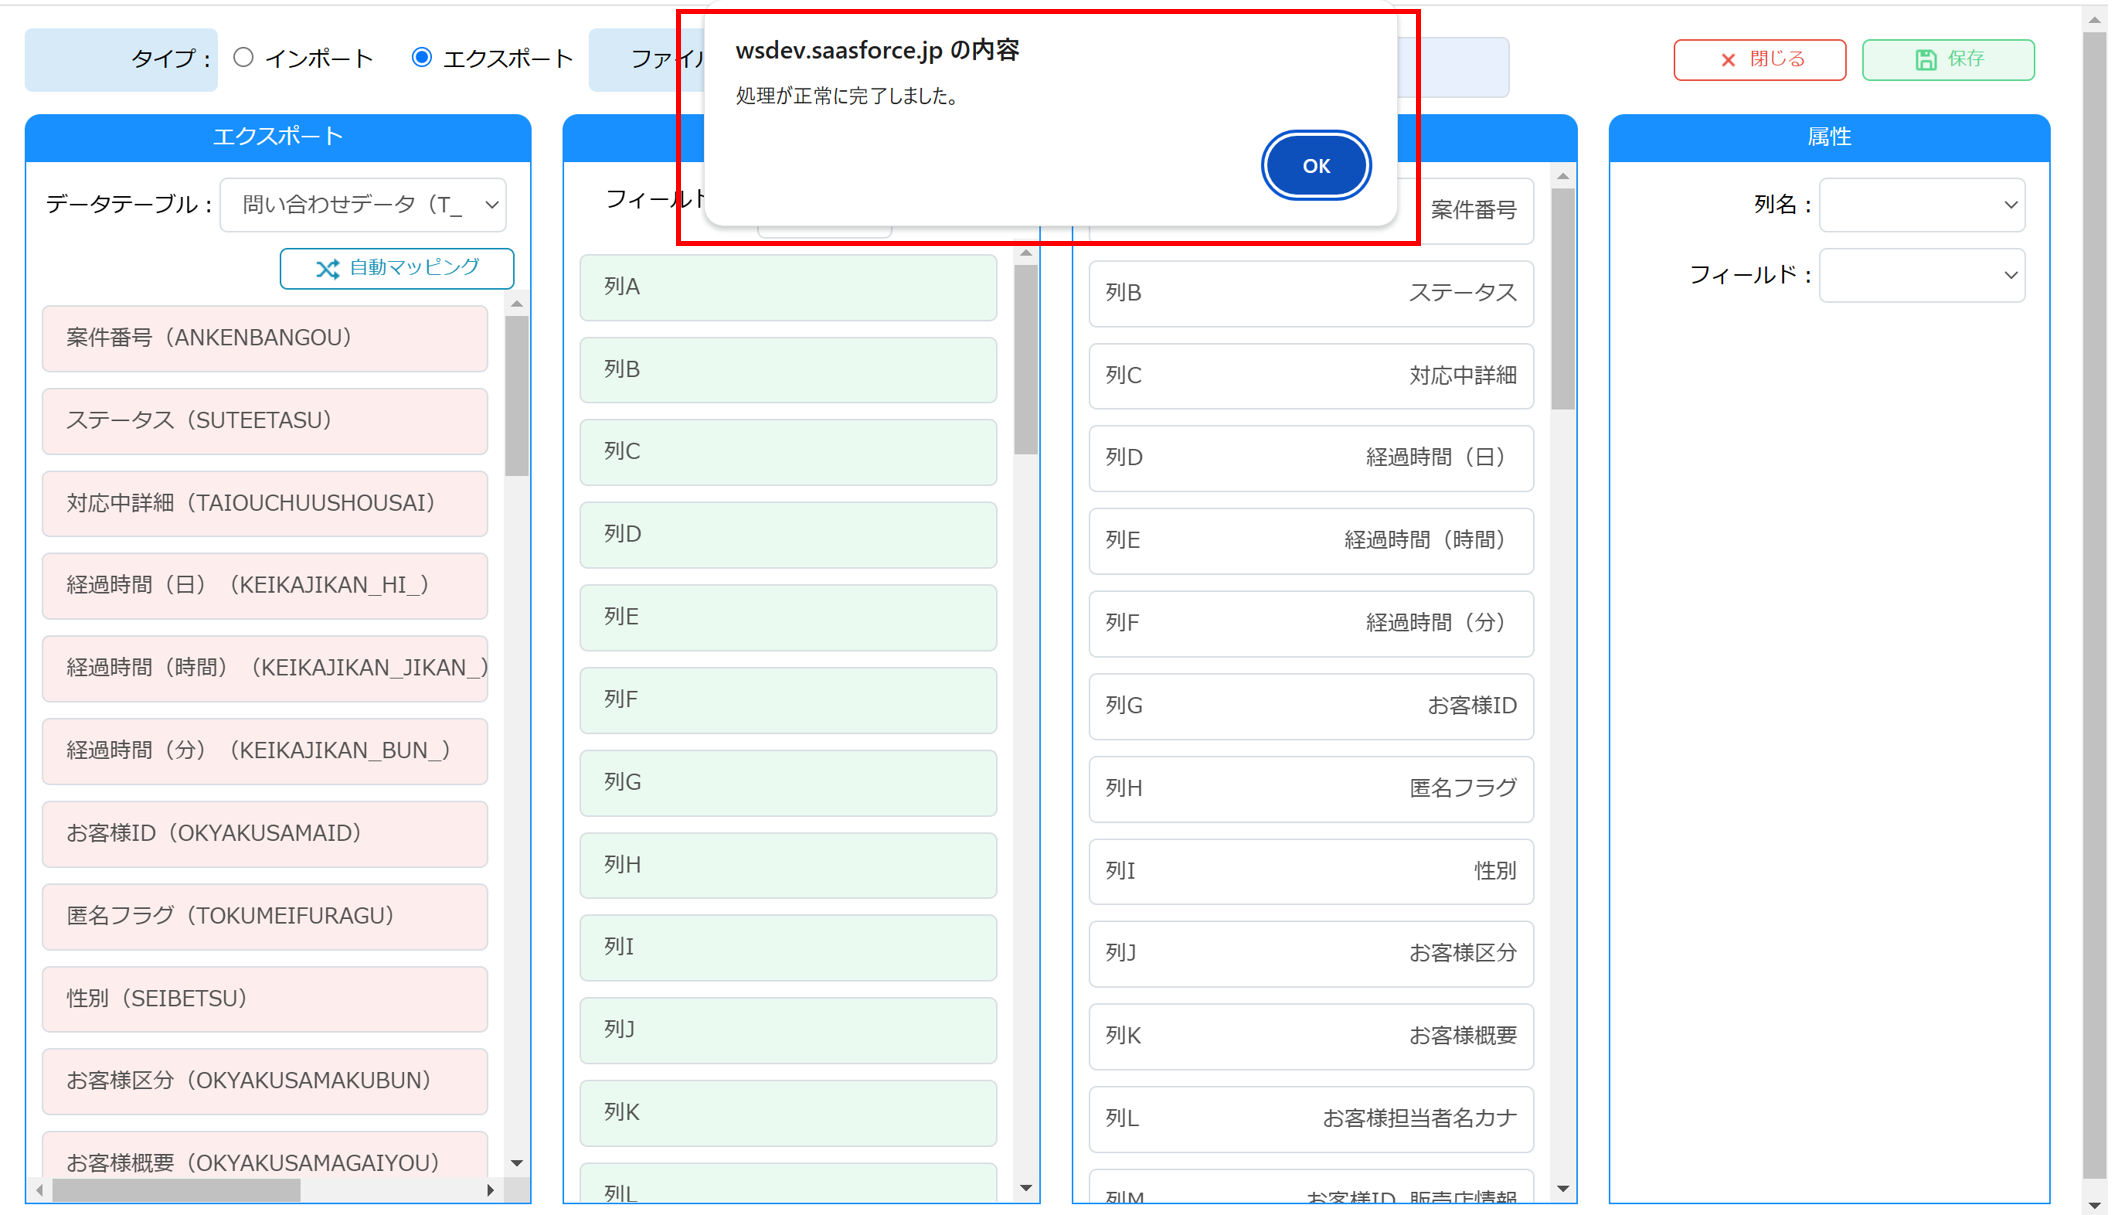Click green 列H slot
The height and width of the screenshot is (1215, 2127).
click(788, 865)
